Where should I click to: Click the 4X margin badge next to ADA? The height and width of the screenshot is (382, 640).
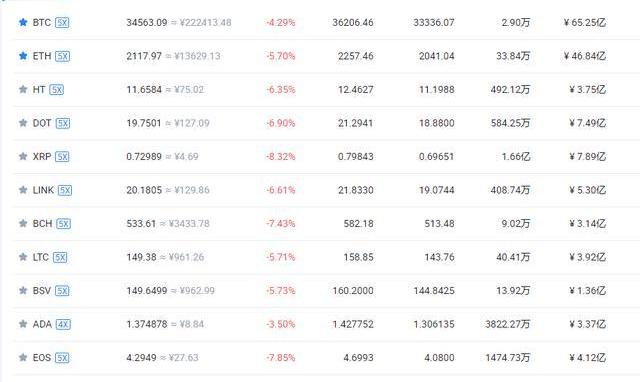[x=63, y=324]
